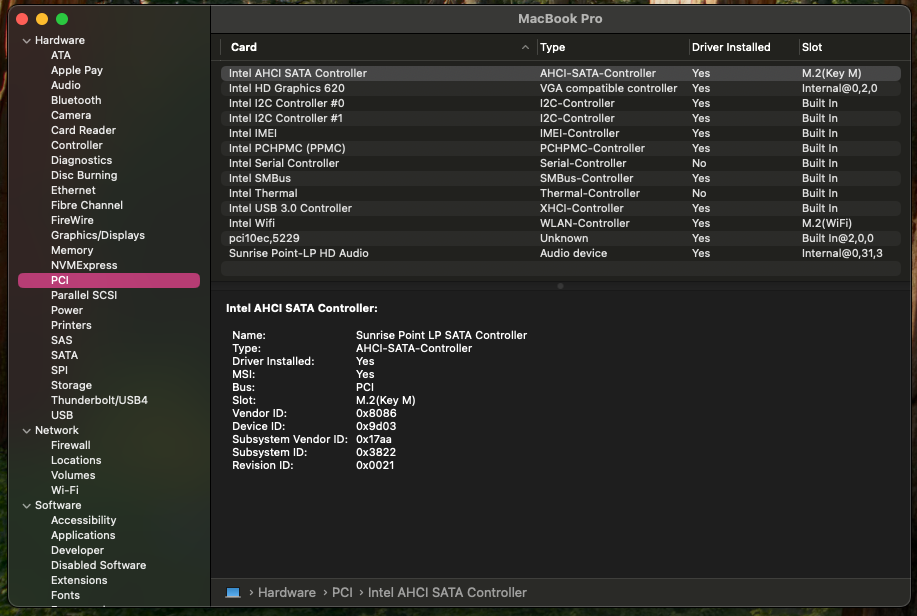This screenshot has width=917, height=616.
Task: Select Sunrise Point-LP HD Audio row
Action: pos(560,253)
